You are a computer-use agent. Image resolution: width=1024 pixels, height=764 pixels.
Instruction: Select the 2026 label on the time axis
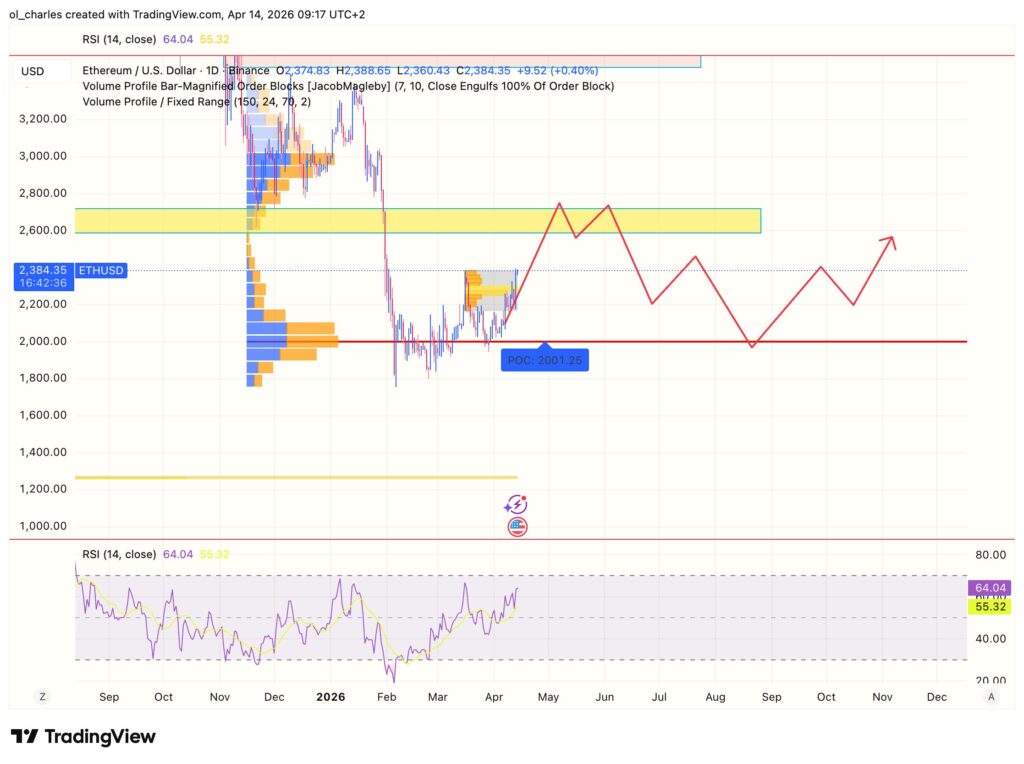click(330, 697)
